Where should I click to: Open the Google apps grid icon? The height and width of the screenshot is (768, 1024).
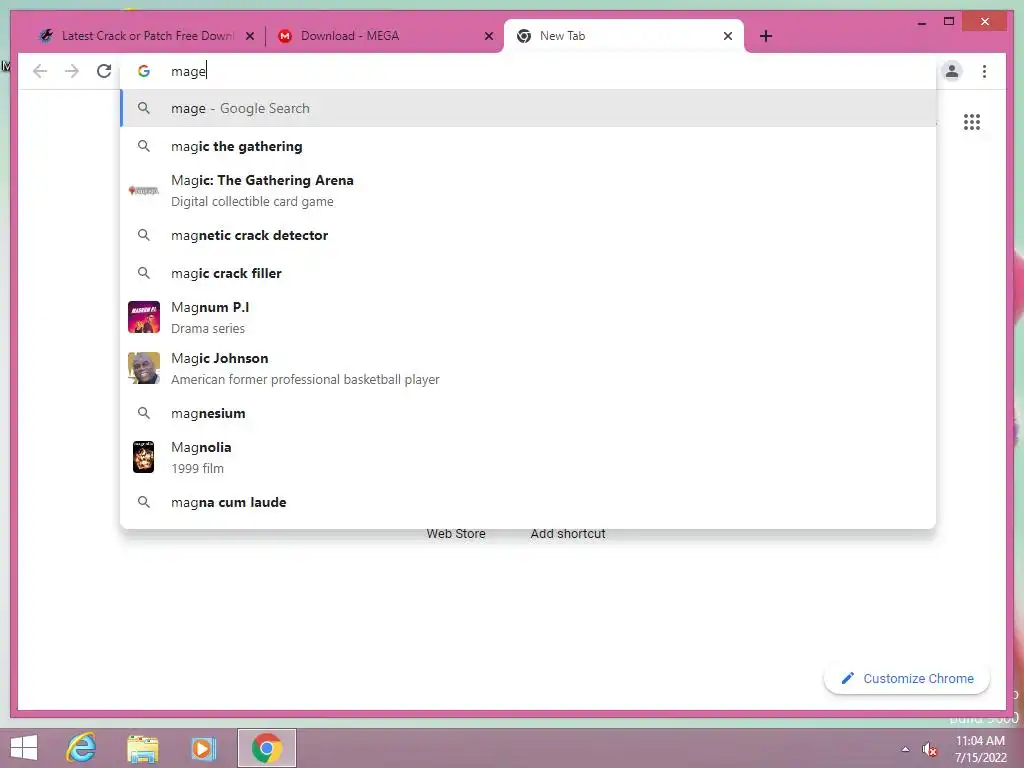pos(972,122)
